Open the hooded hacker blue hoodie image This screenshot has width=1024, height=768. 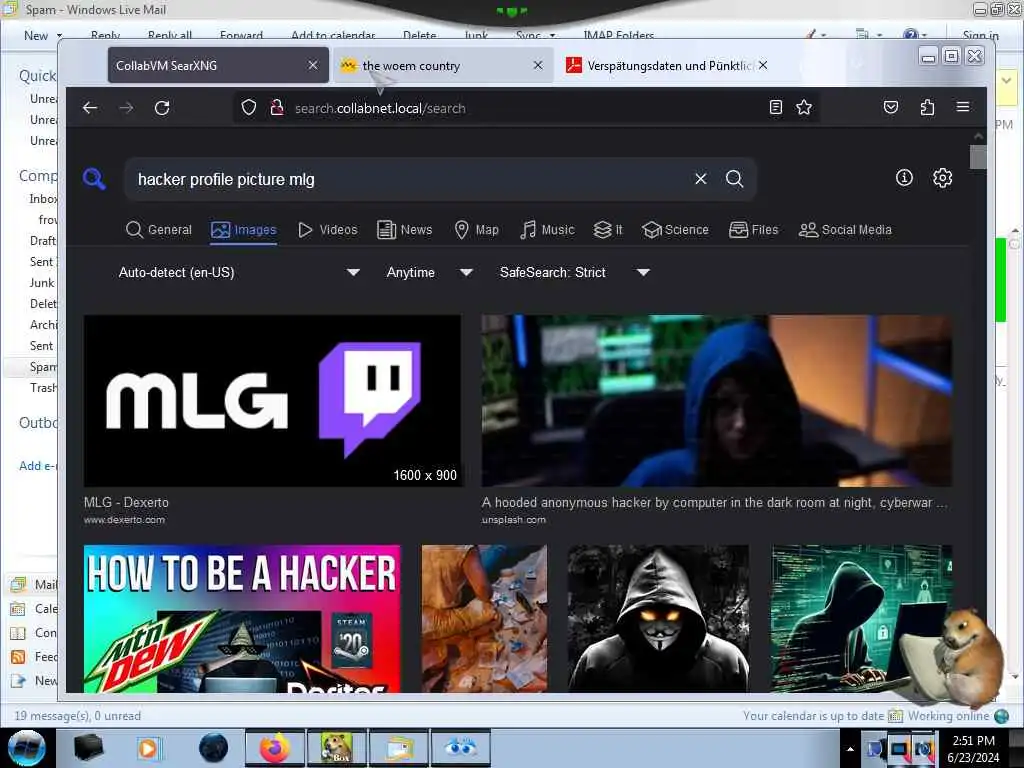point(716,401)
